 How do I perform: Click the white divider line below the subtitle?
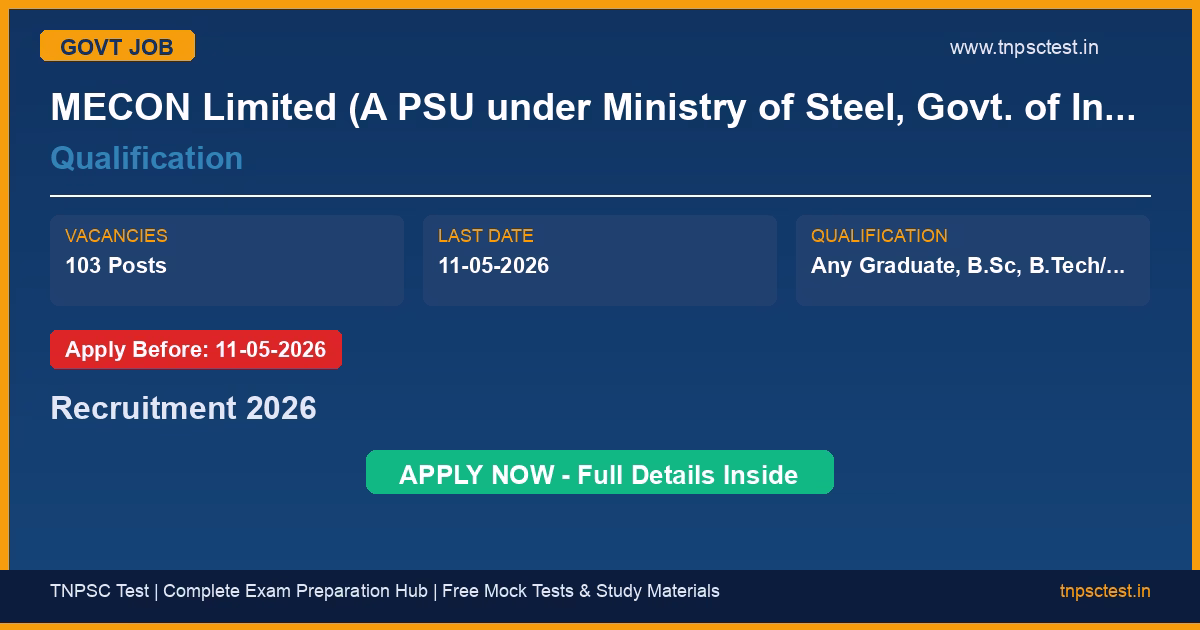(x=600, y=196)
